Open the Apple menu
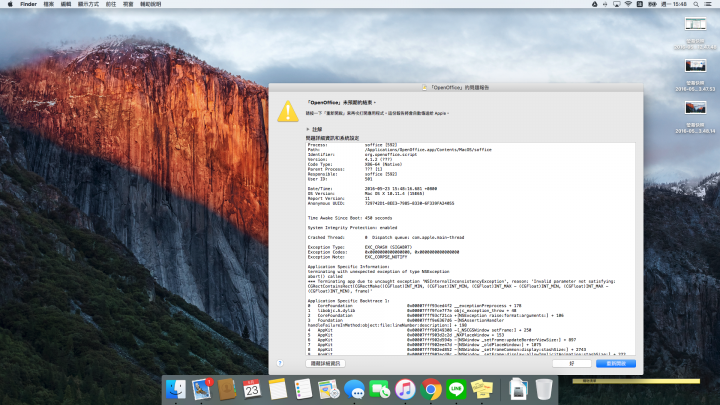The height and width of the screenshot is (405, 720). [x=10, y=4]
